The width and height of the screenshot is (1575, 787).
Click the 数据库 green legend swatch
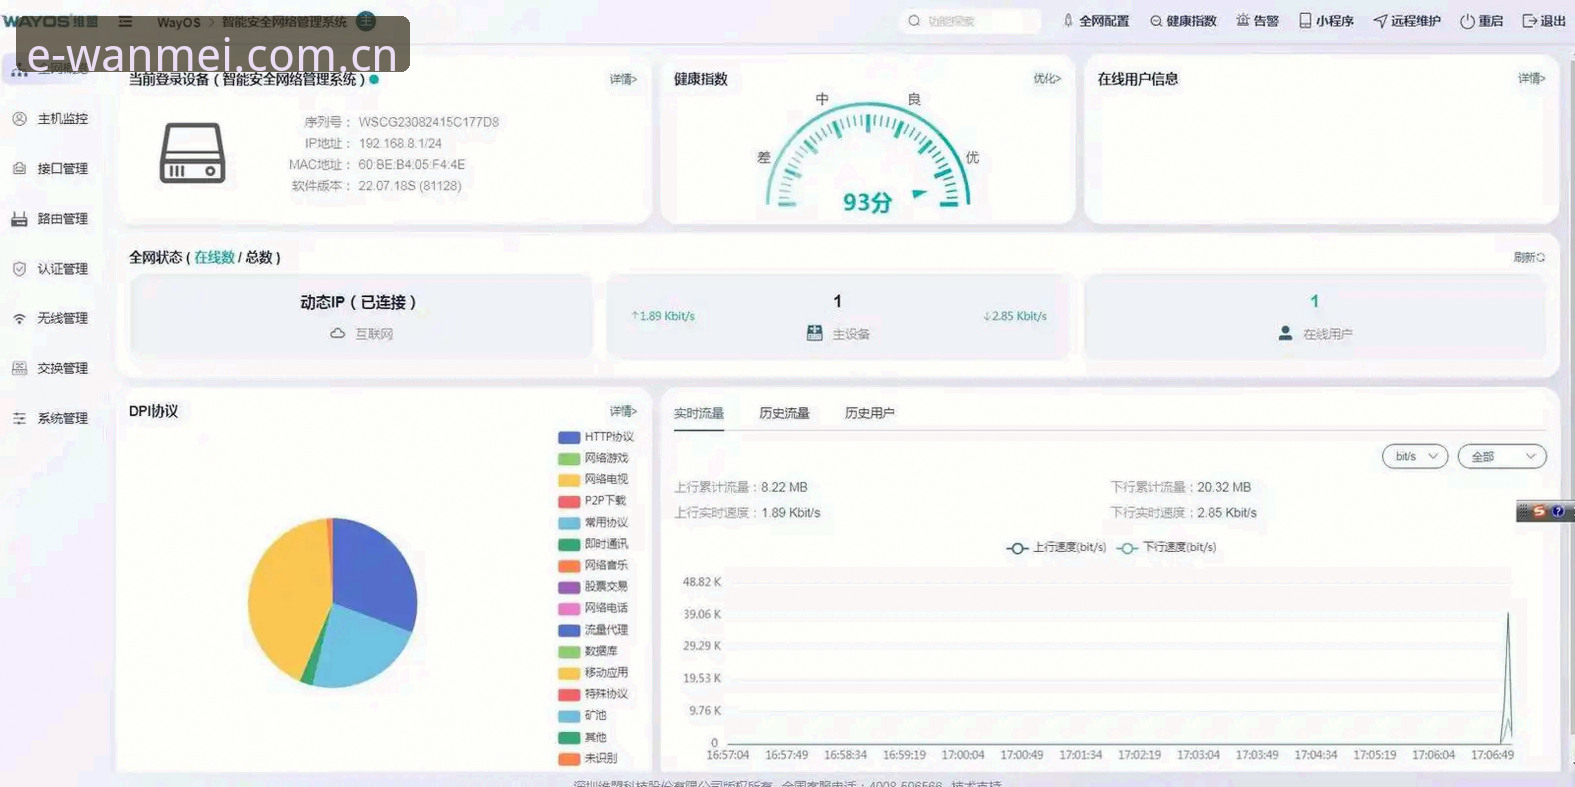[569, 652]
